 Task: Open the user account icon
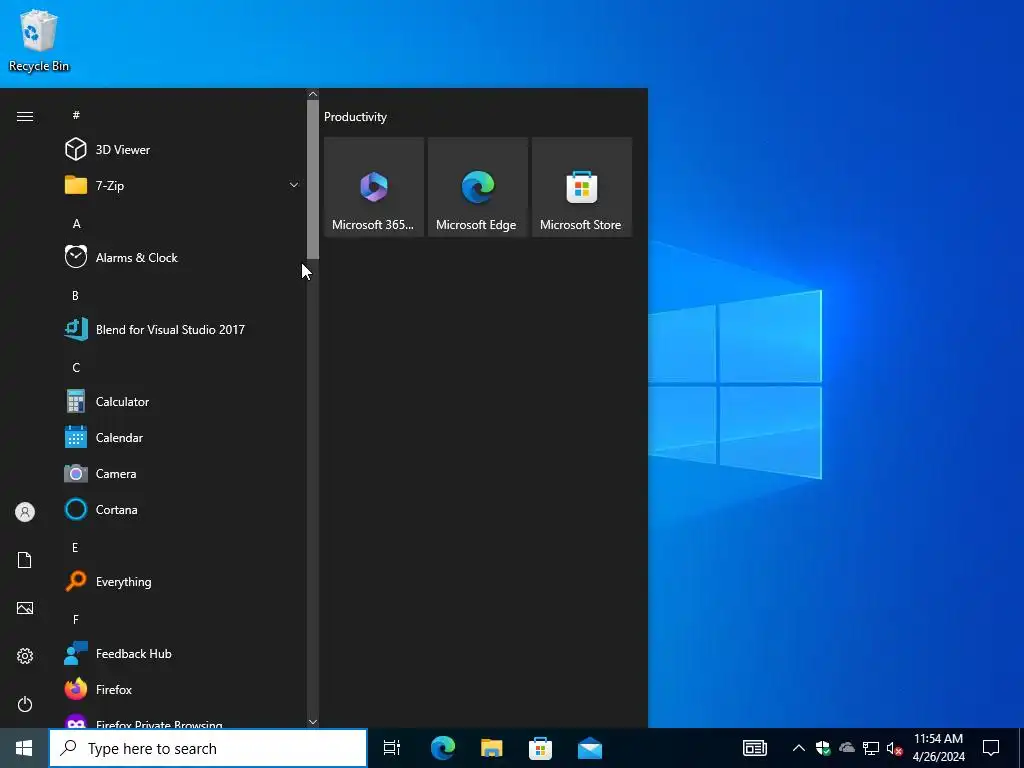(x=25, y=512)
